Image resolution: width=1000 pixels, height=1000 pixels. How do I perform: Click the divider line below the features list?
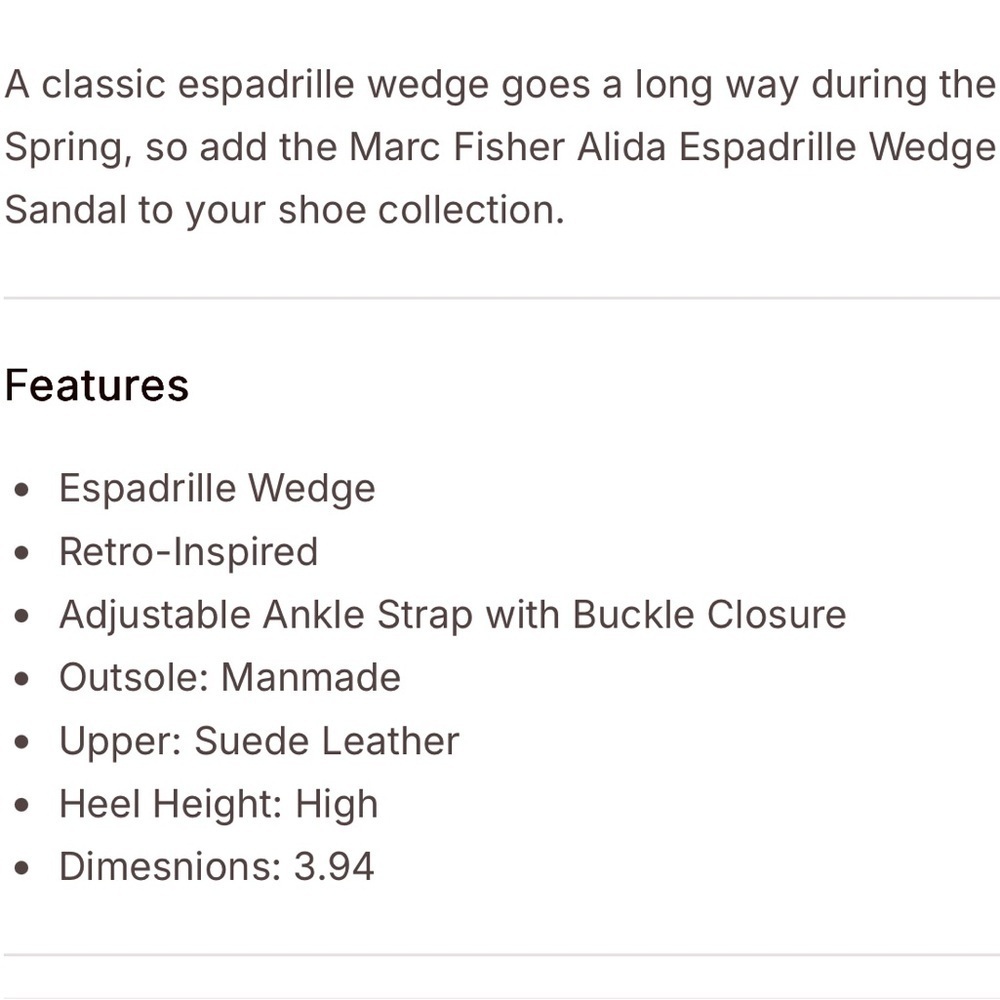tap(500, 955)
